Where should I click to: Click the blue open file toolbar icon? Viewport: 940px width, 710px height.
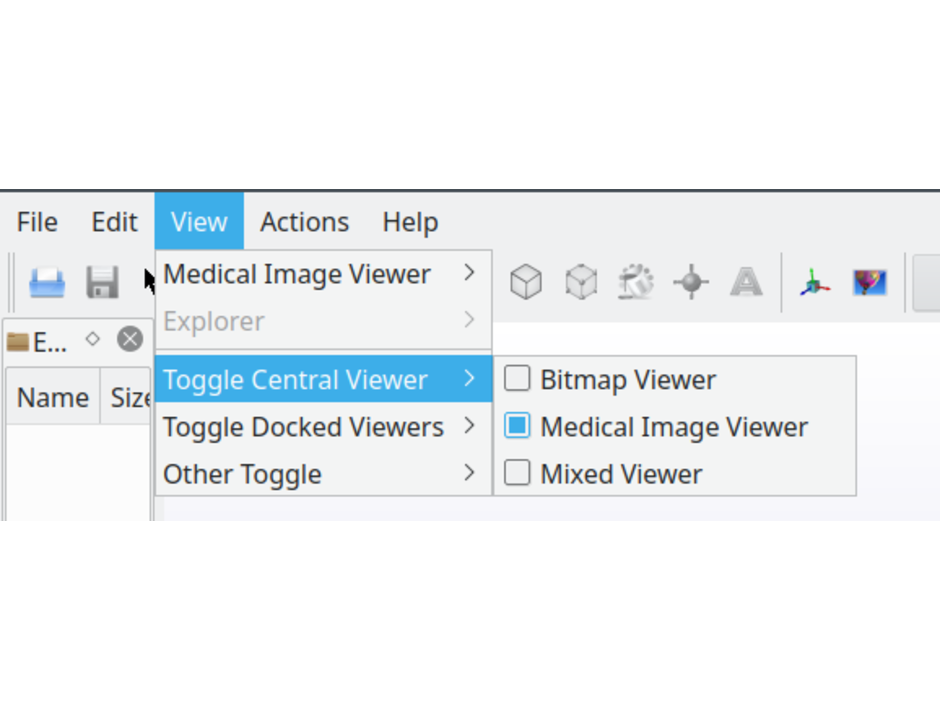point(47,283)
